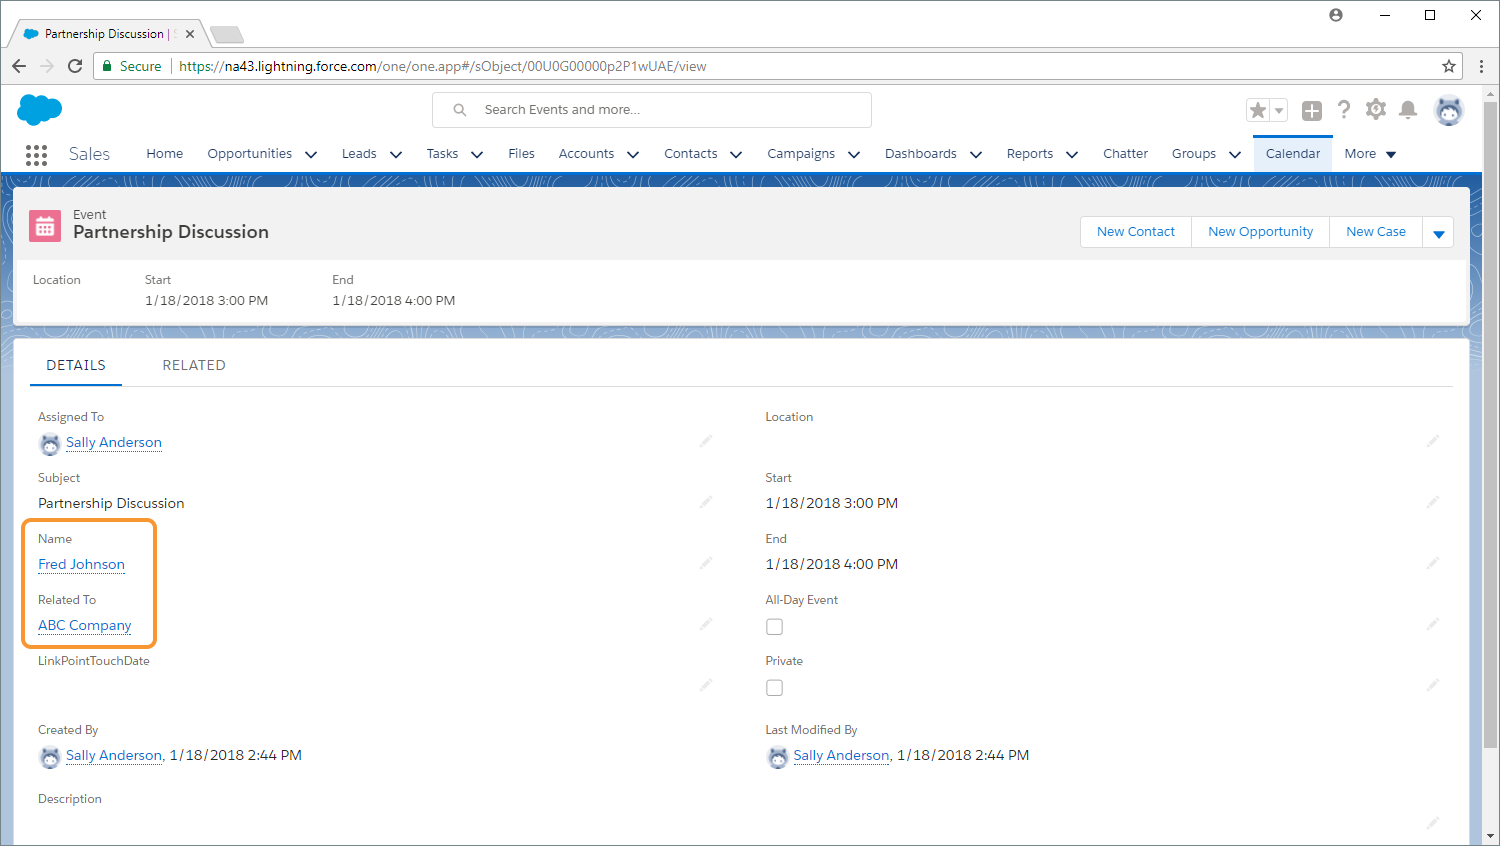Image resolution: width=1500 pixels, height=846 pixels.
Task: Open Sally Anderson link under Created By
Action: pyautogui.click(x=114, y=756)
